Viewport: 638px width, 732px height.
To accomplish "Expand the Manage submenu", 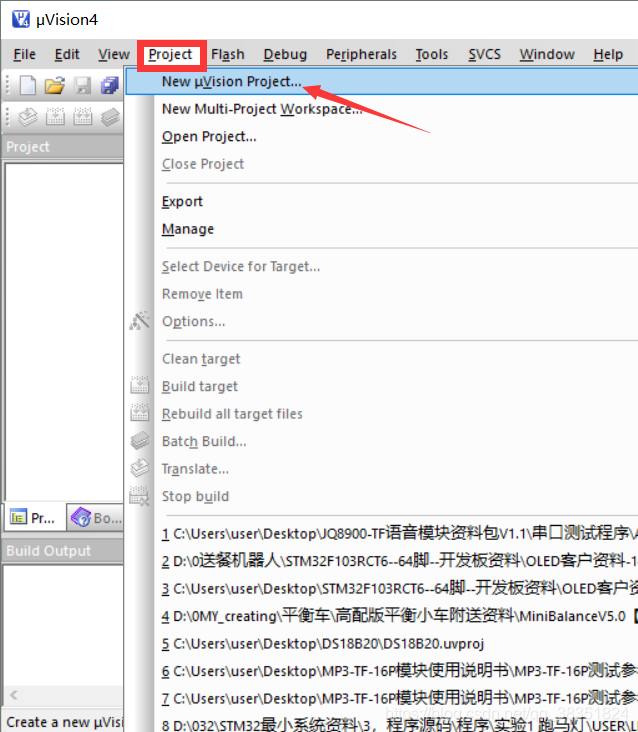I will click(382, 229).
